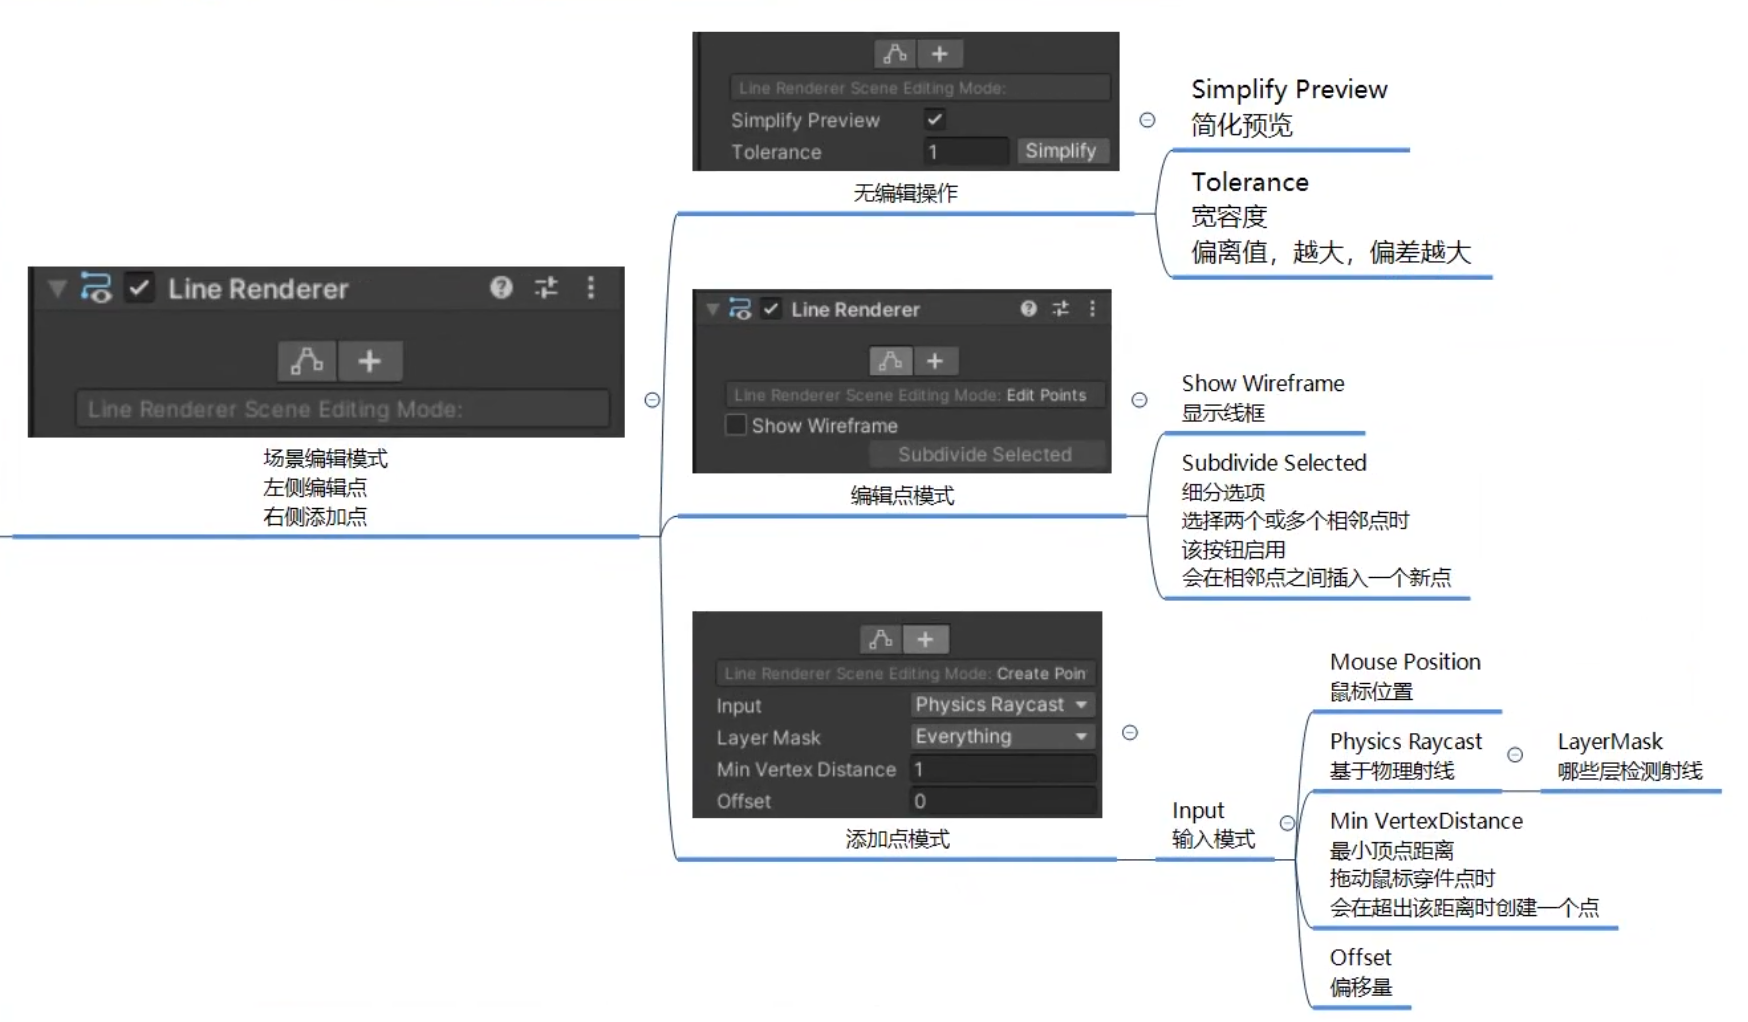Click the plus icon in the Edit Points panel
Viewport: 1748px width, 1022px height.
(935, 361)
